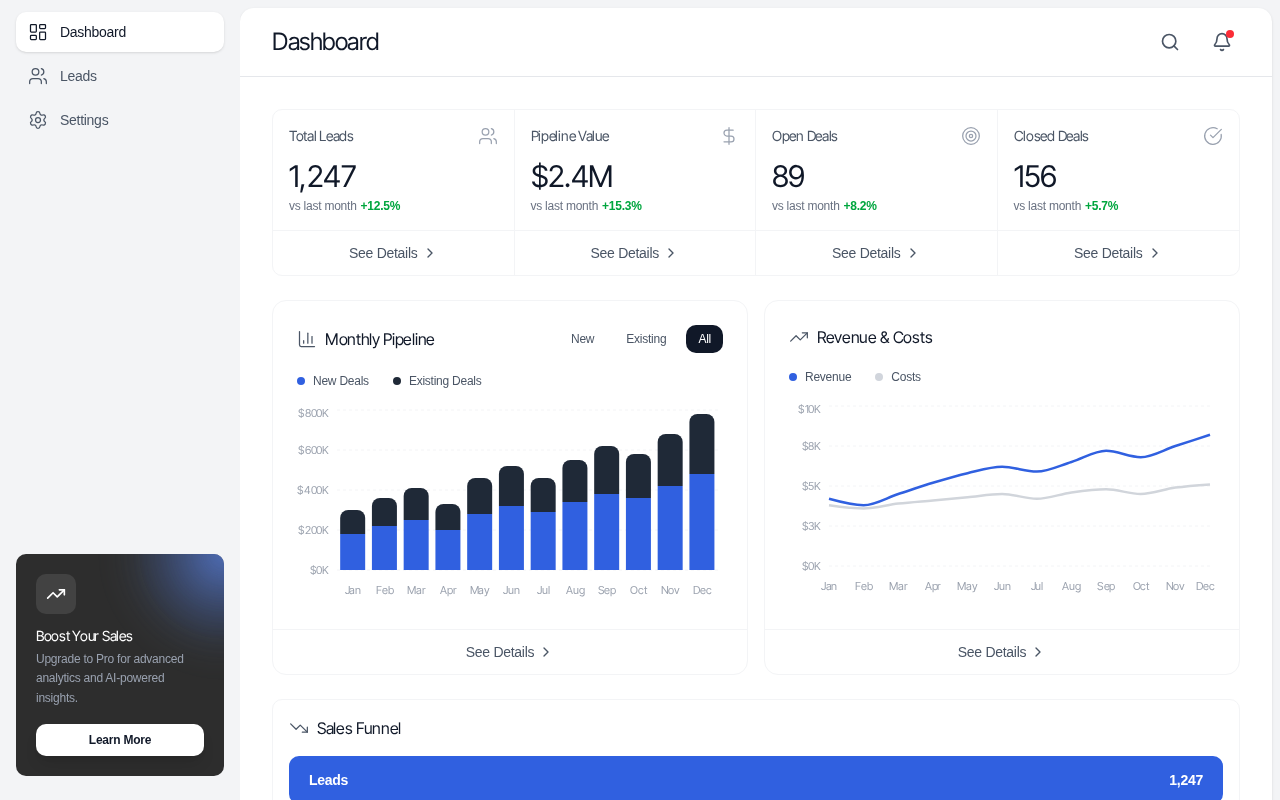Open the Leads page from the sidebar
The image size is (1280, 800).
tap(79, 76)
